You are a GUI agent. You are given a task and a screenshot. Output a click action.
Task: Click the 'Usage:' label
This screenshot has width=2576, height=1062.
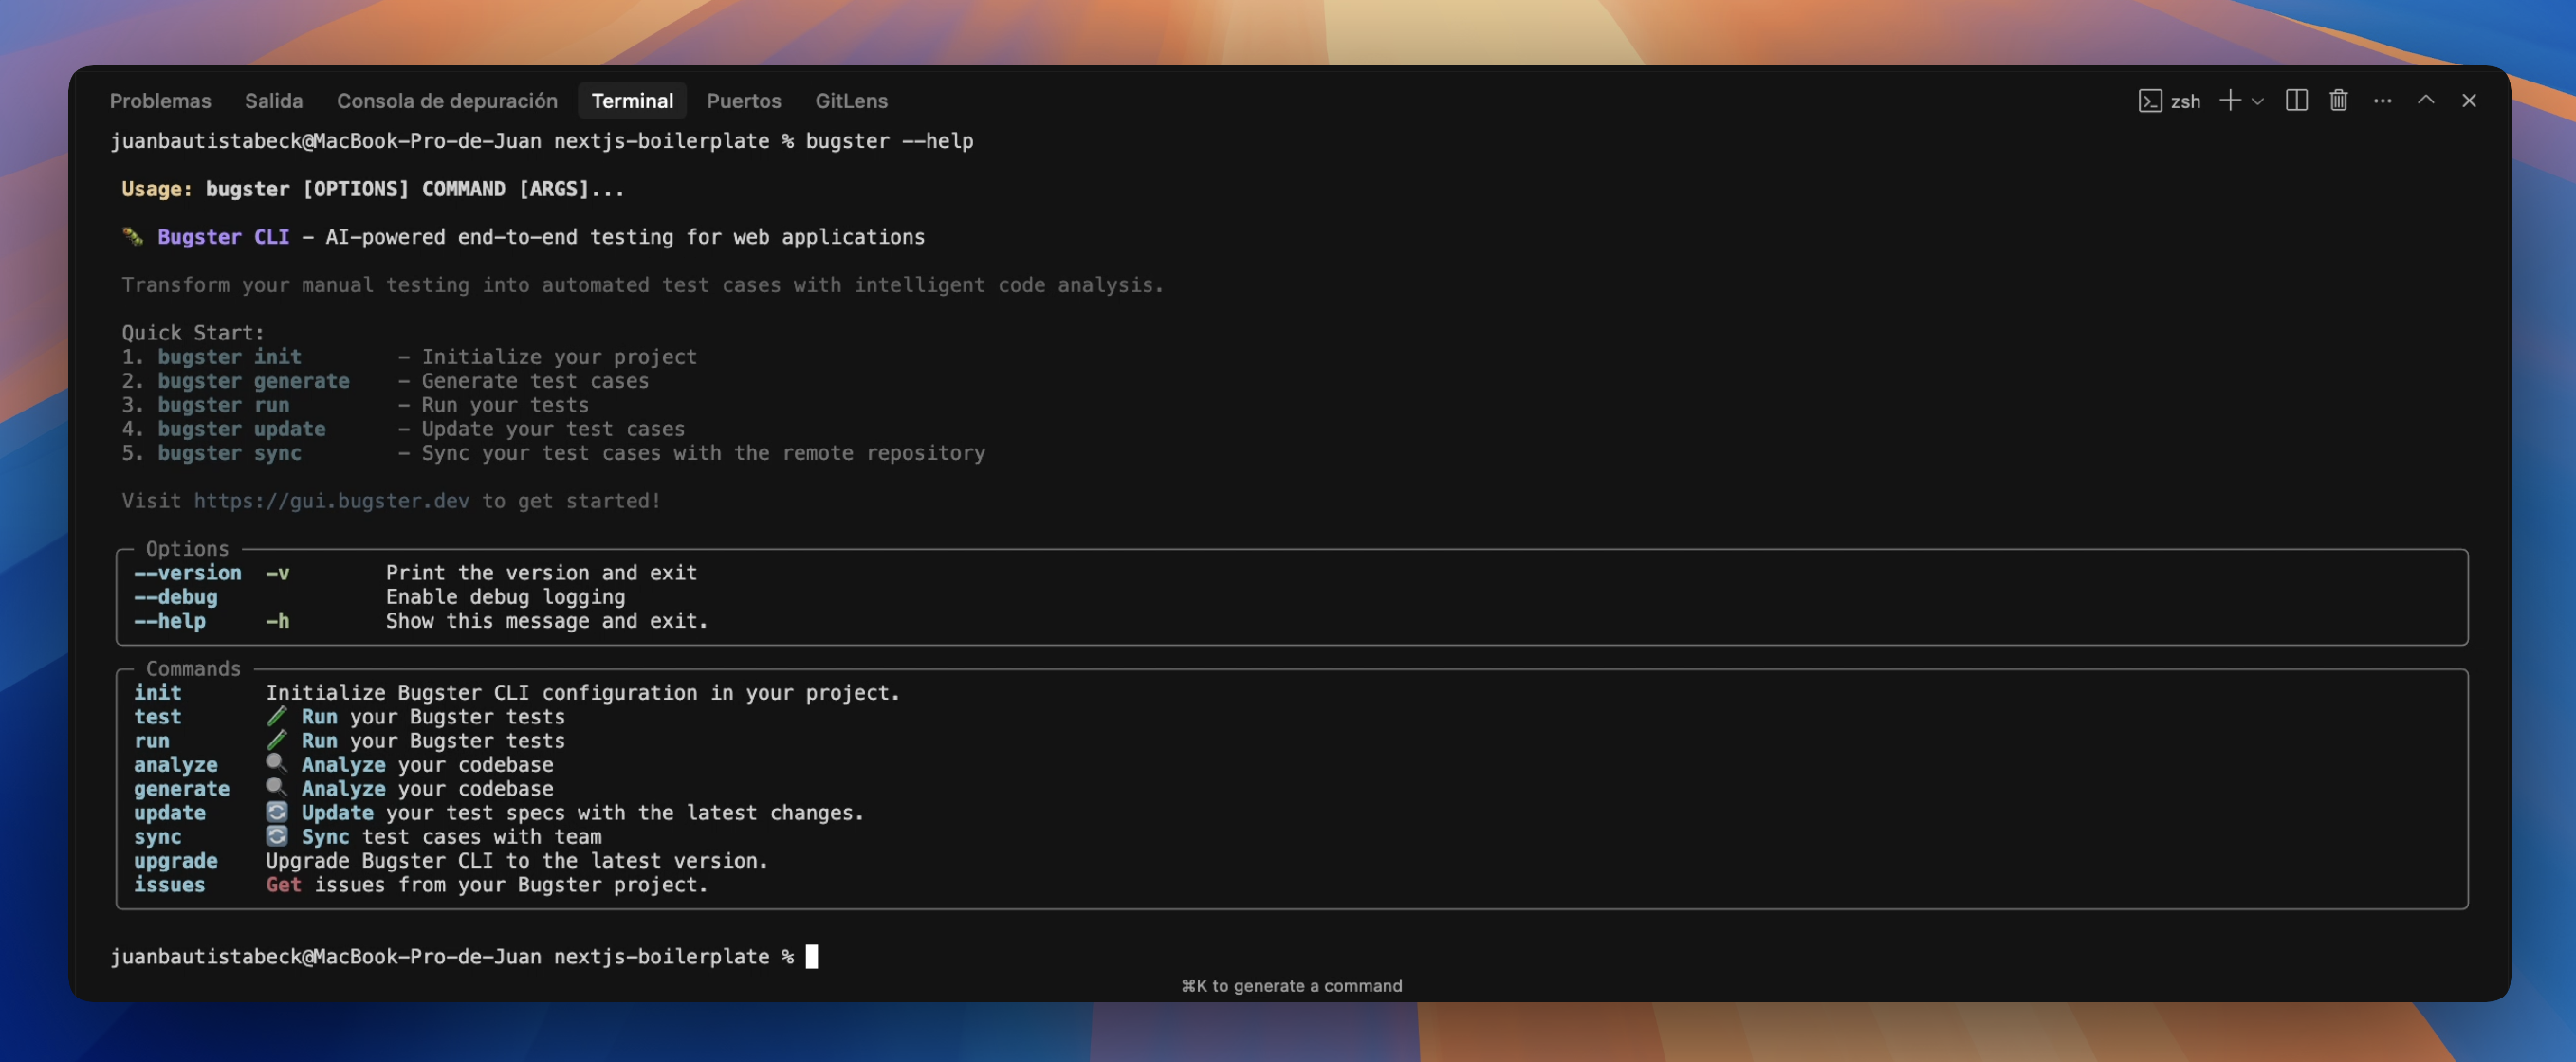tap(156, 188)
